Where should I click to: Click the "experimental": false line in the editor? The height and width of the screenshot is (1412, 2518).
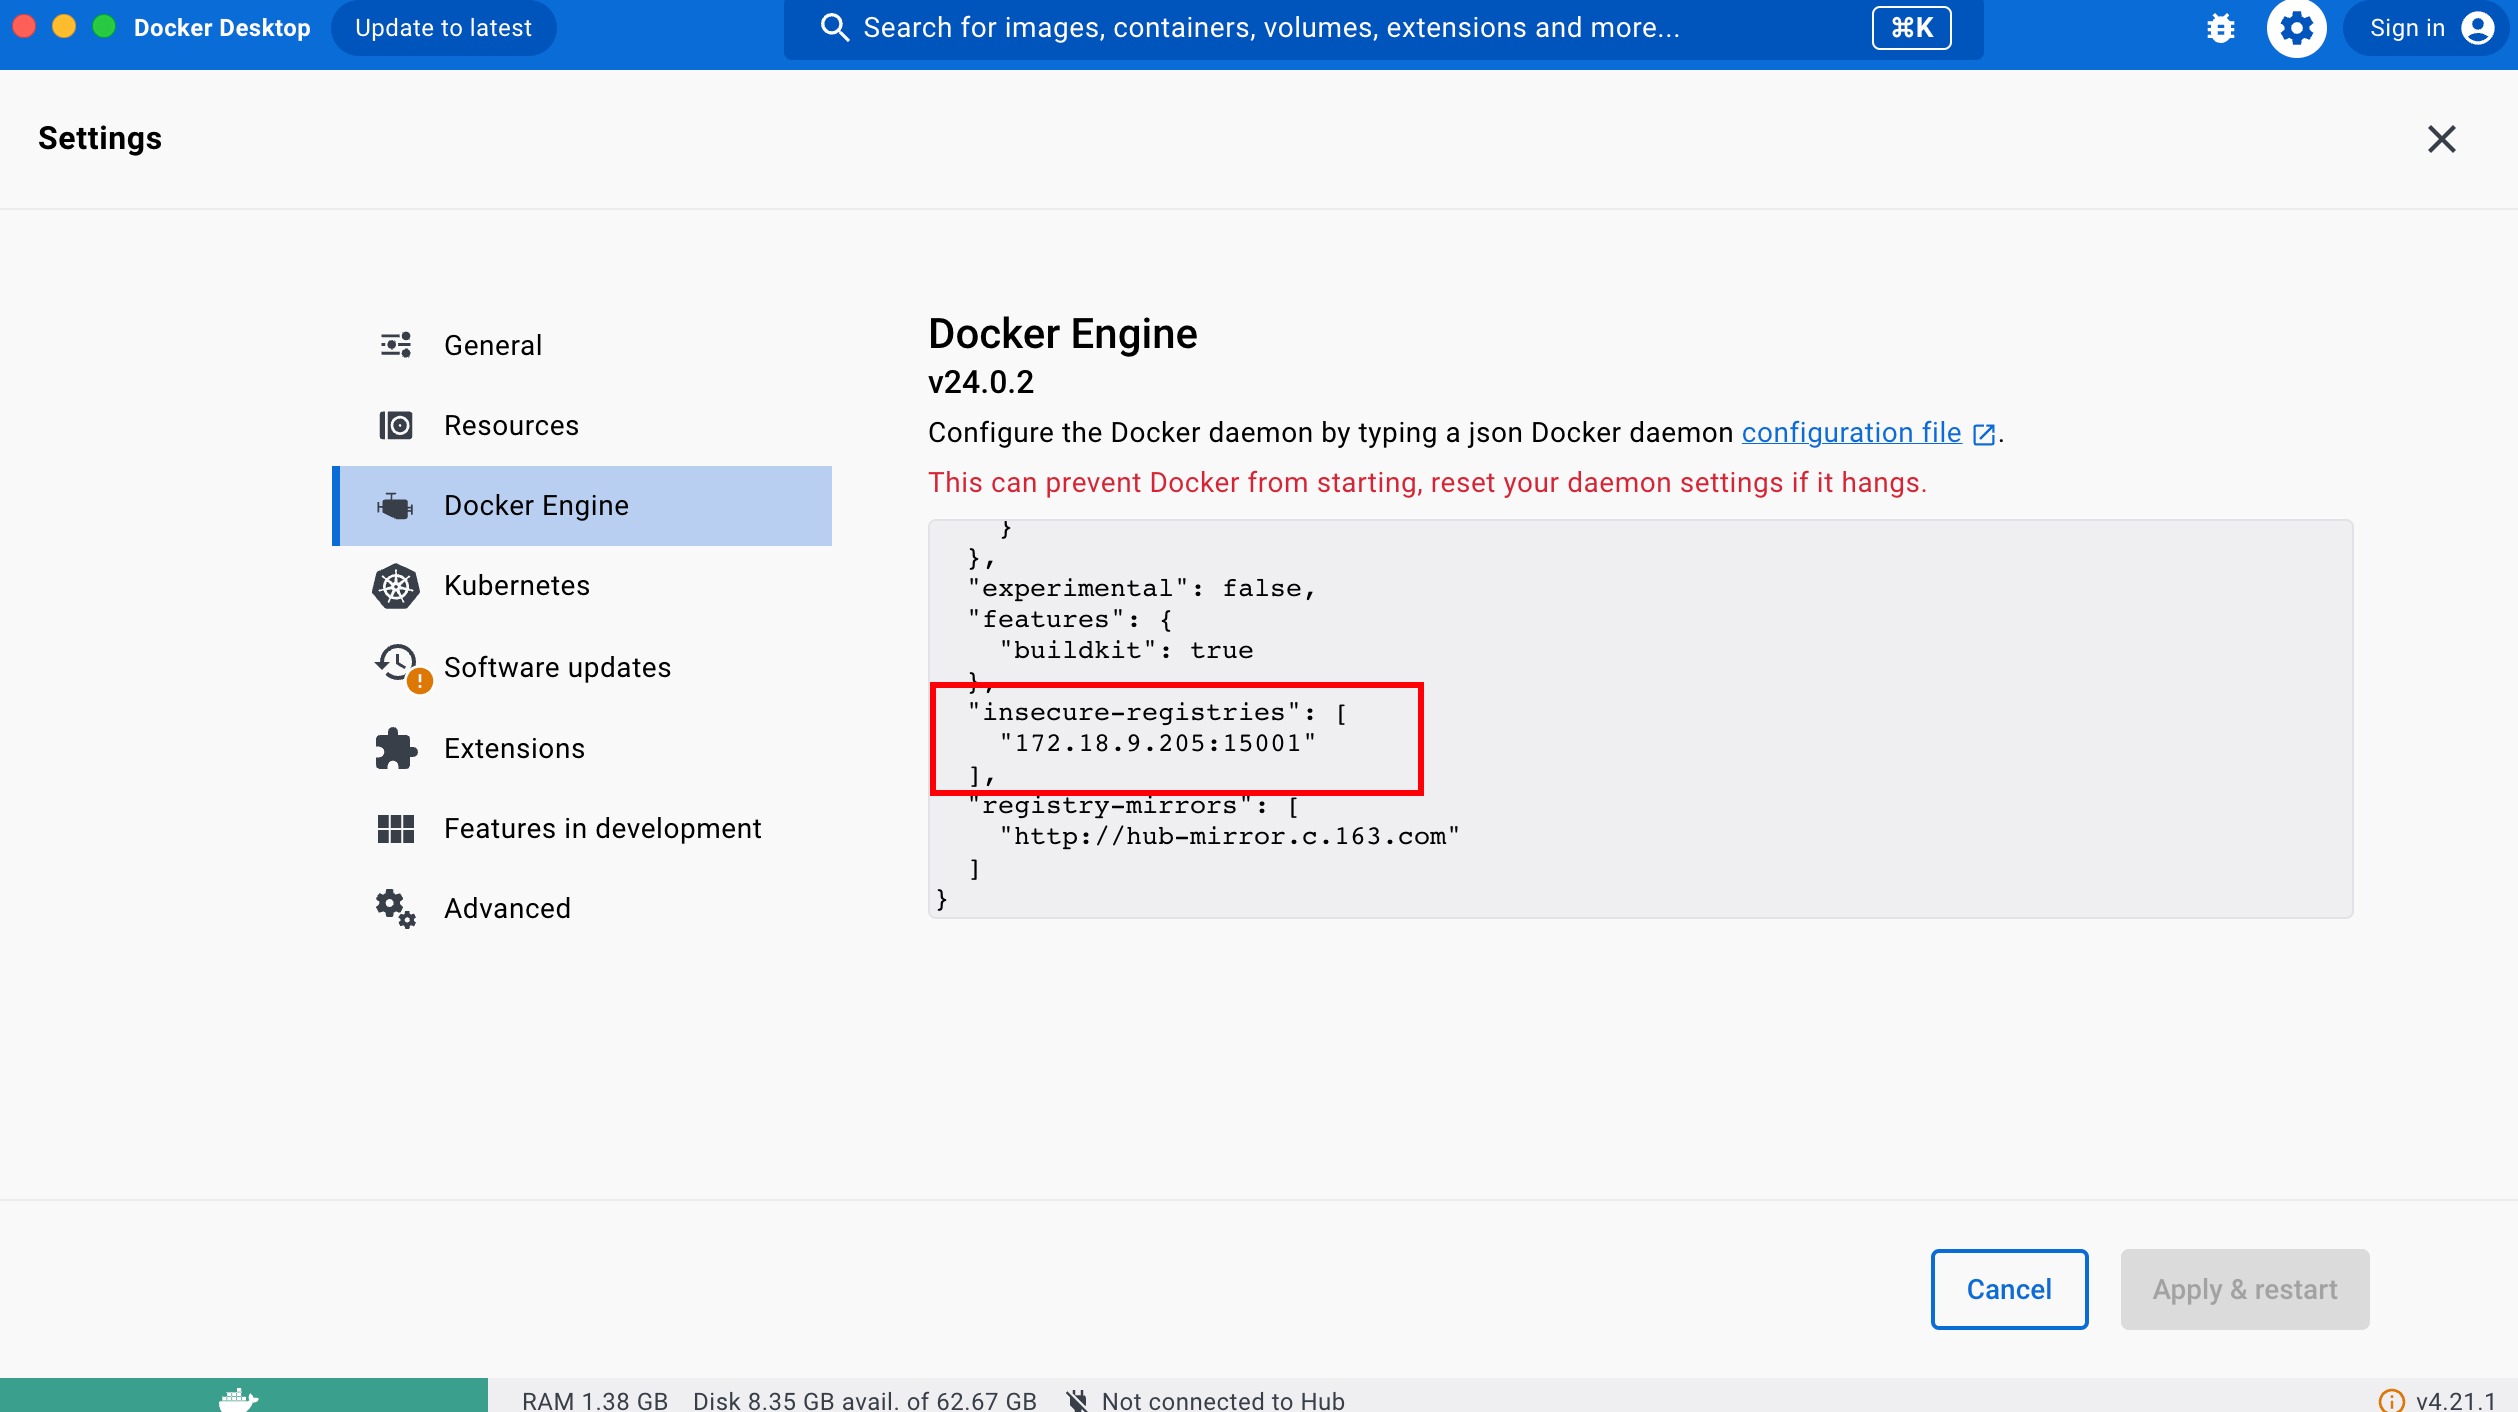pyautogui.click(x=1141, y=588)
